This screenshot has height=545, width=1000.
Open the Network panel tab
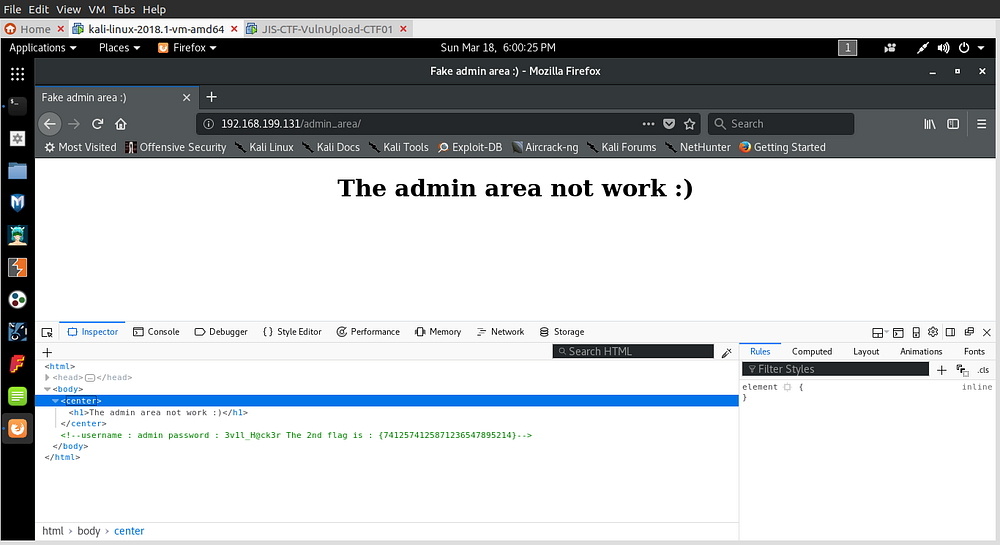(x=500, y=332)
